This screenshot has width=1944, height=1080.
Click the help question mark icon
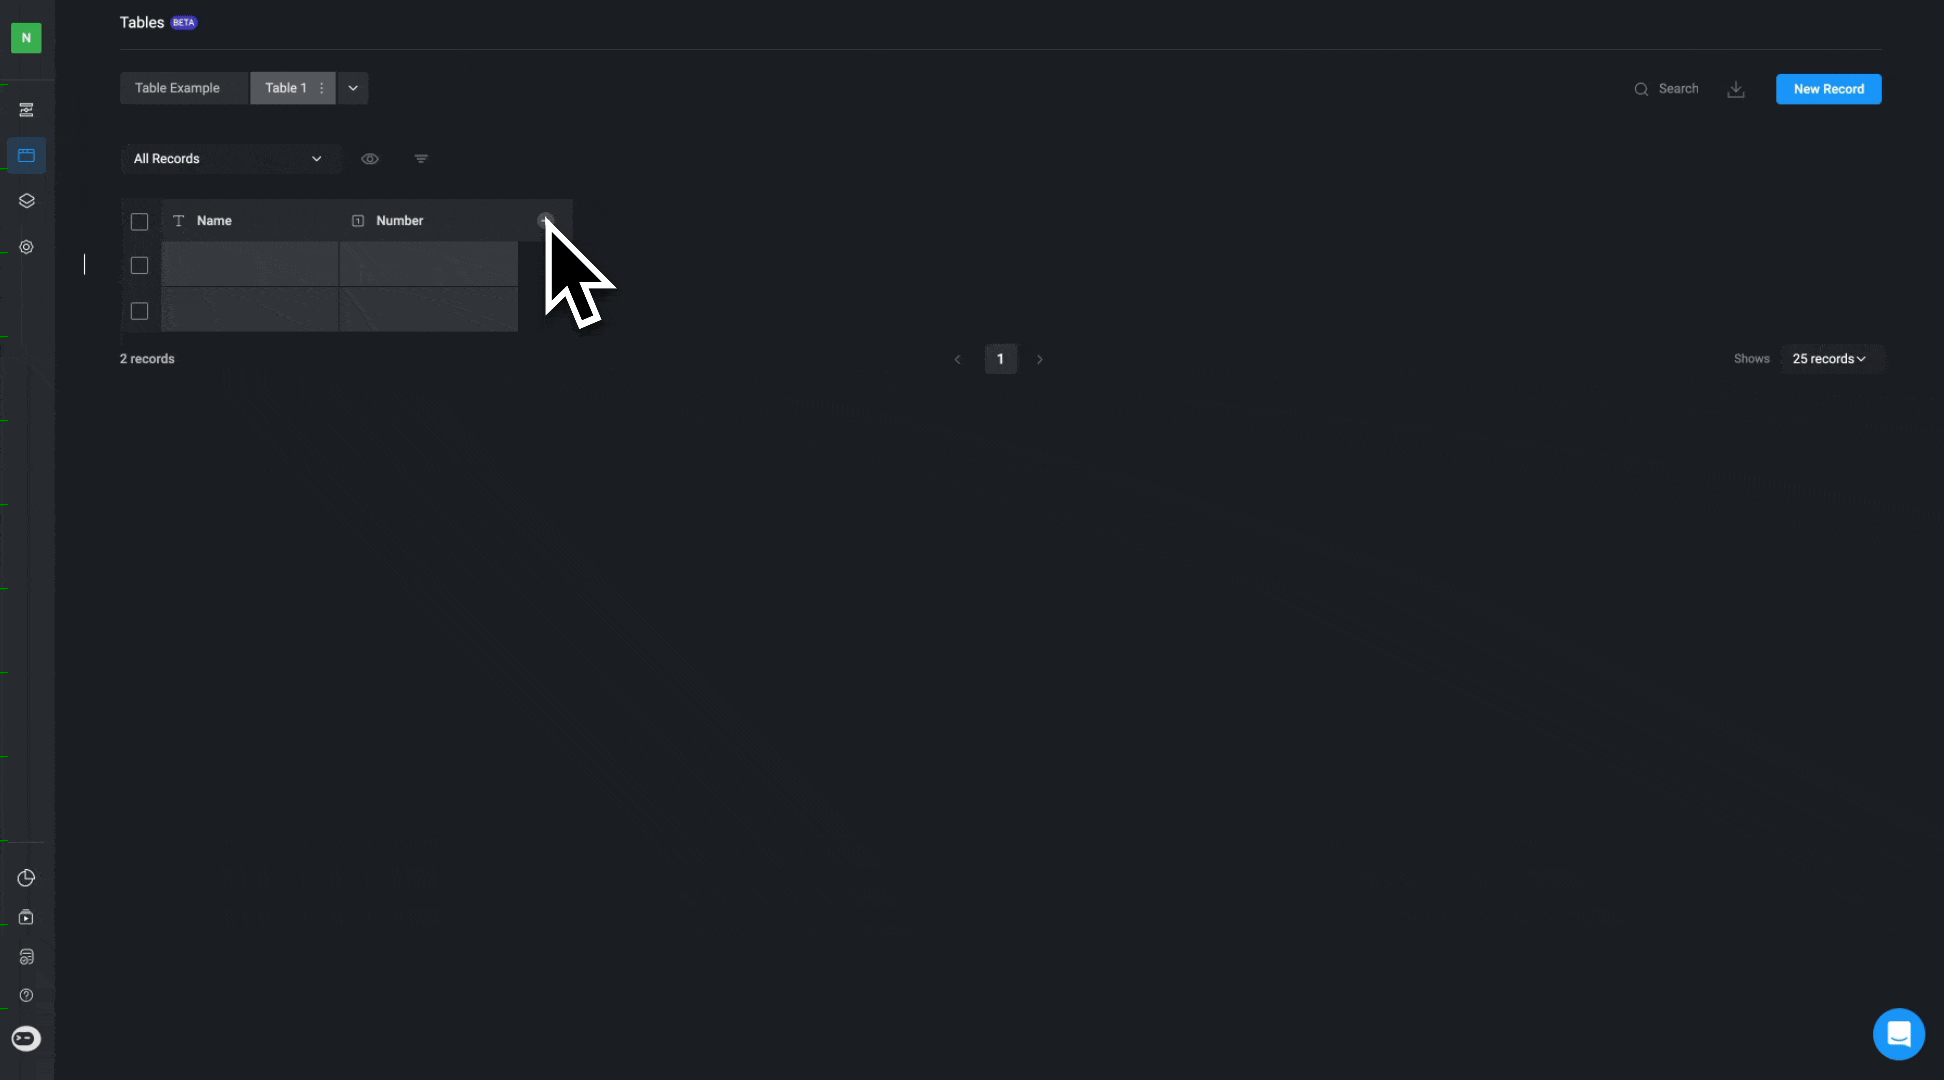click(x=26, y=995)
